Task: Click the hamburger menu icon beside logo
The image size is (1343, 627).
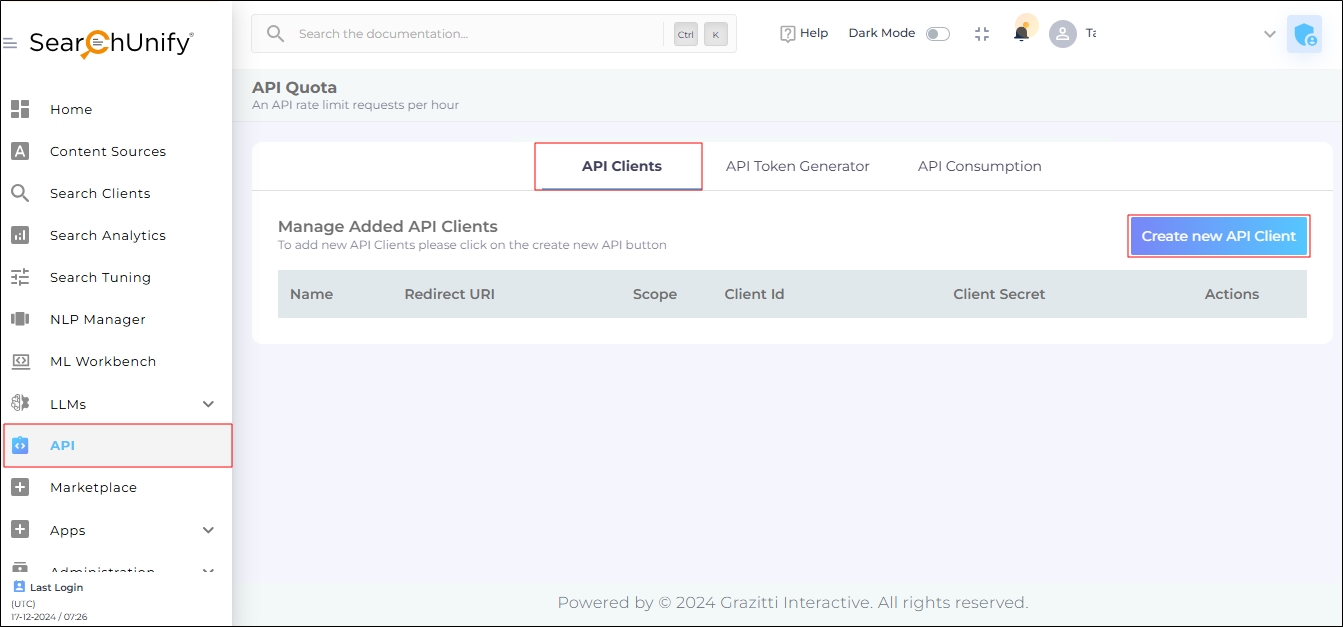Action: coord(10,44)
